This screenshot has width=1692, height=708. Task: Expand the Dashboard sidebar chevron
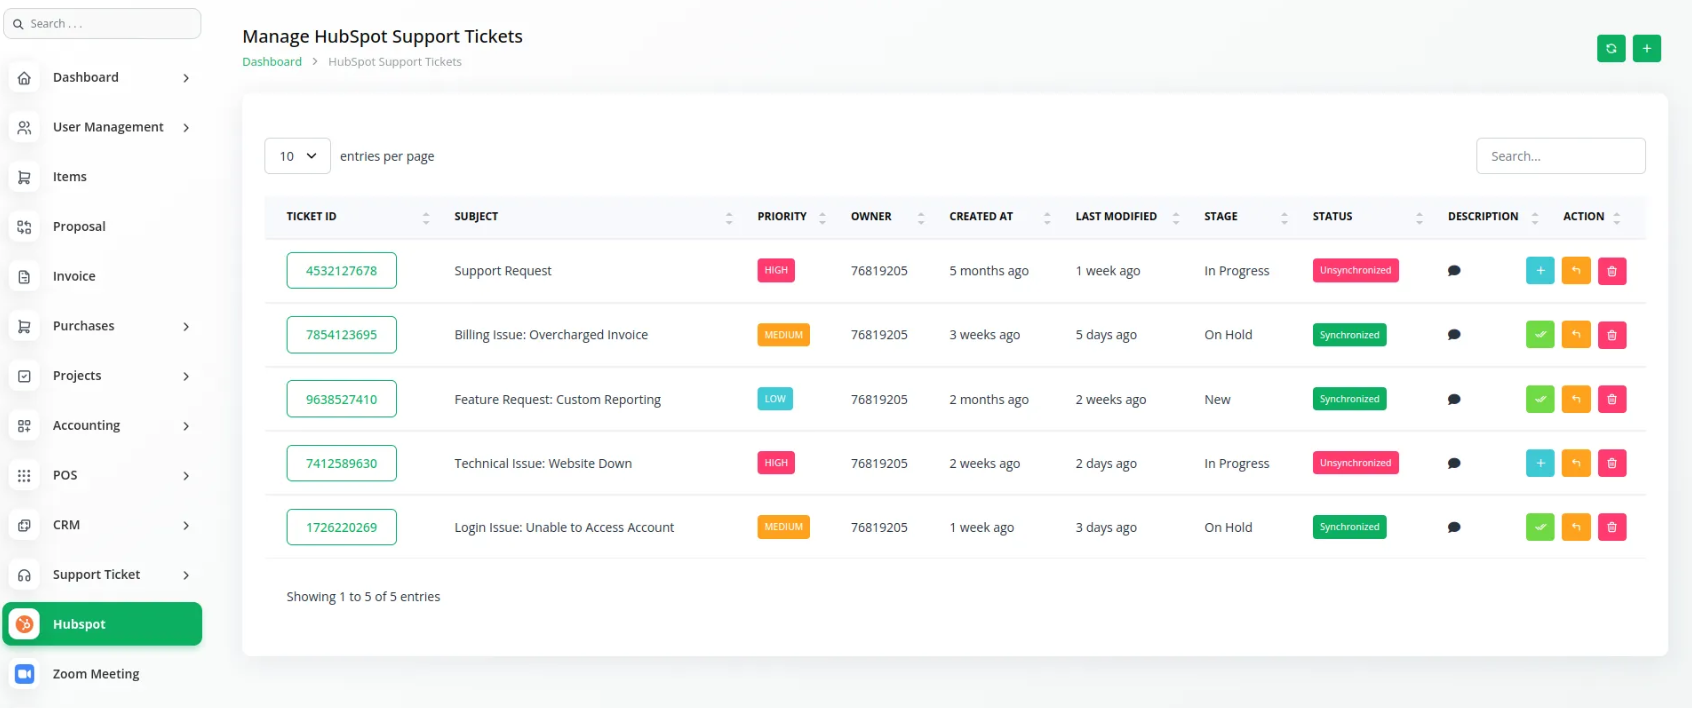(186, 78)
